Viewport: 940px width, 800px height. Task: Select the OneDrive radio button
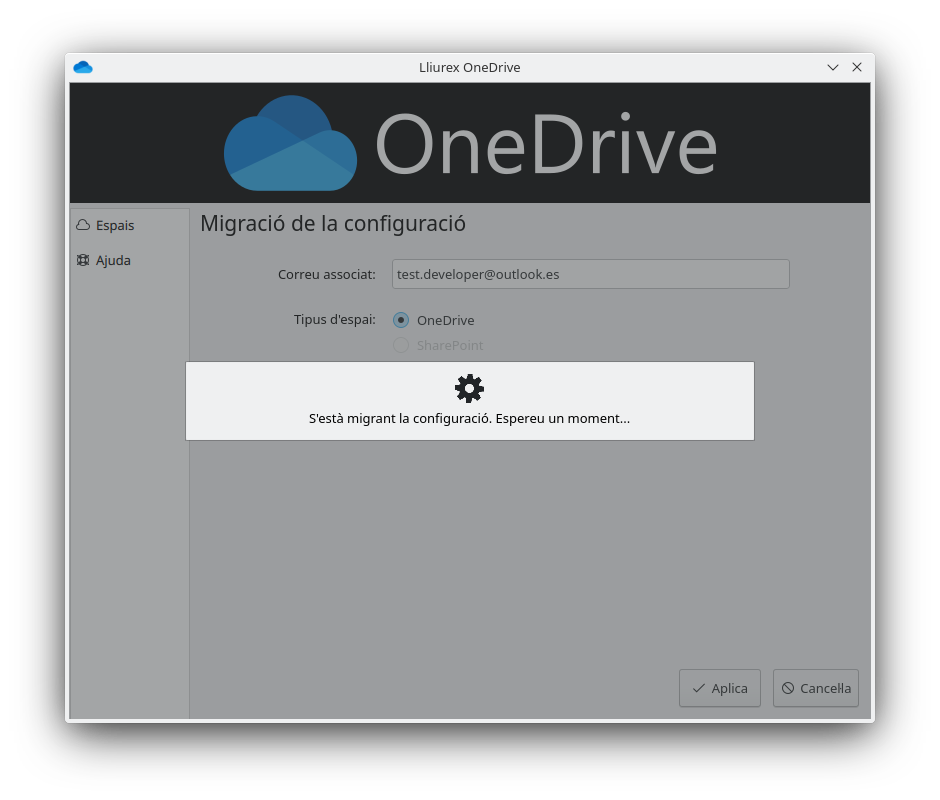click(401, 320)
